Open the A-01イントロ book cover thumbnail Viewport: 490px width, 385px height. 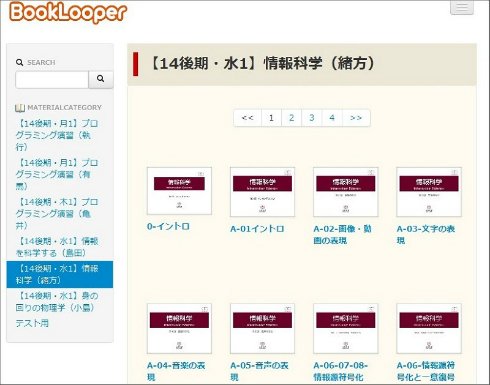click(x=262, y=192)
